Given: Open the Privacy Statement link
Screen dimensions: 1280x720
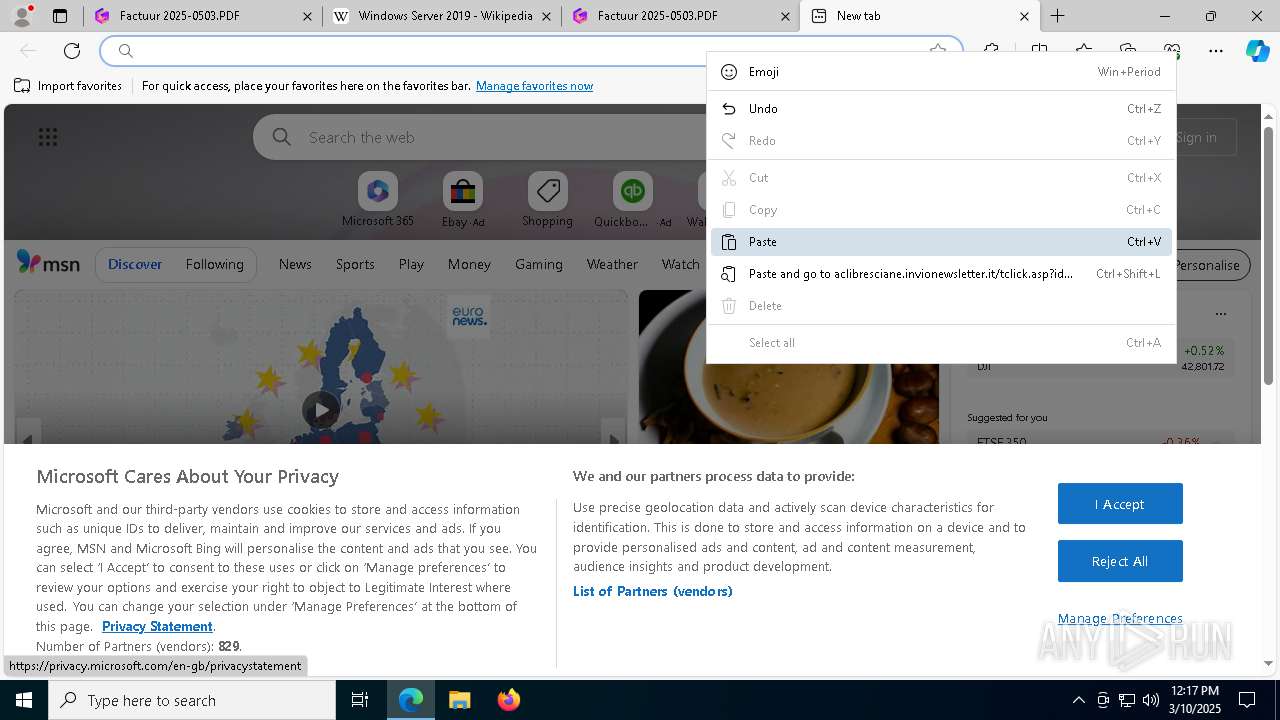Looking at the screenshot, I should 157,626.
